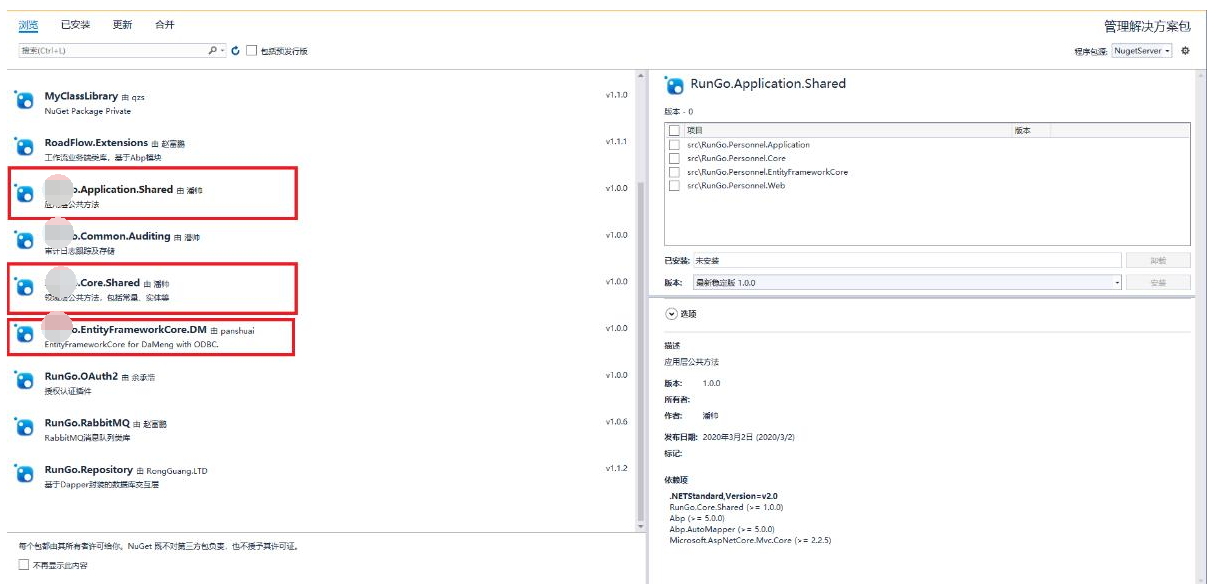The height and width of the screenshot is (588, 1215).
Task: Click the MyClassLibrary package icon
Action: pyautogui.click(x=24, y=99)
